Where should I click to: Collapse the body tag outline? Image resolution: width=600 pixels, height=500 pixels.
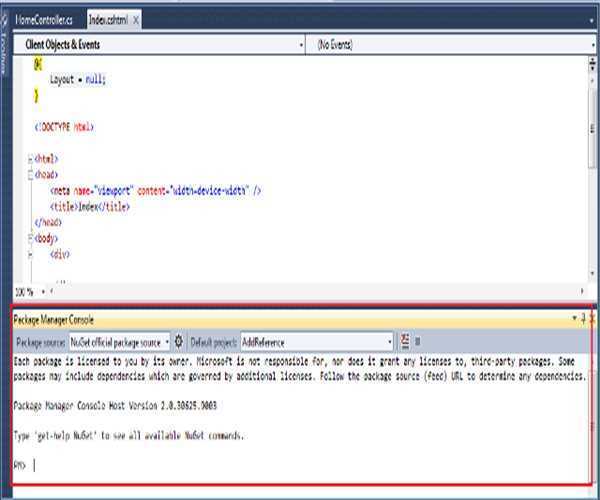pos(28,240)
